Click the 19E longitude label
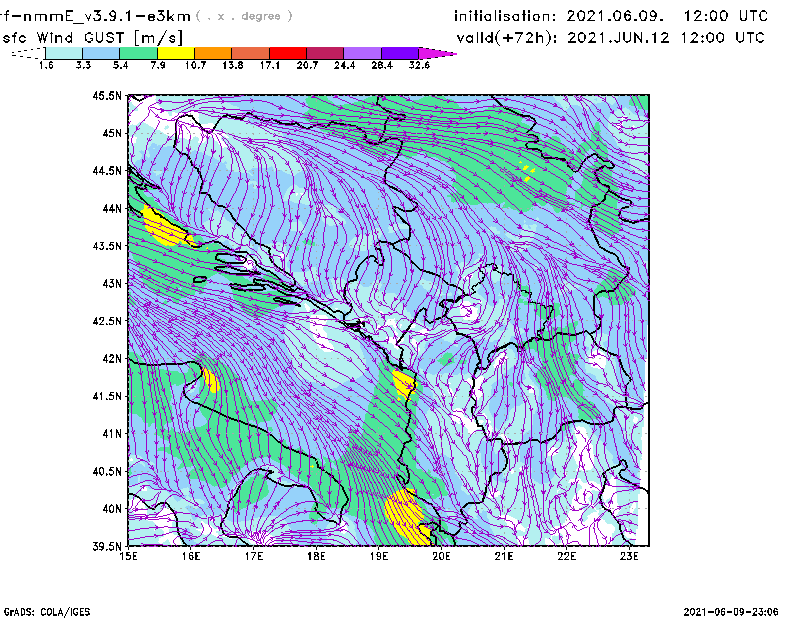Image resolution: width=800 pixels, height=618 pixels. coord(379,556)
